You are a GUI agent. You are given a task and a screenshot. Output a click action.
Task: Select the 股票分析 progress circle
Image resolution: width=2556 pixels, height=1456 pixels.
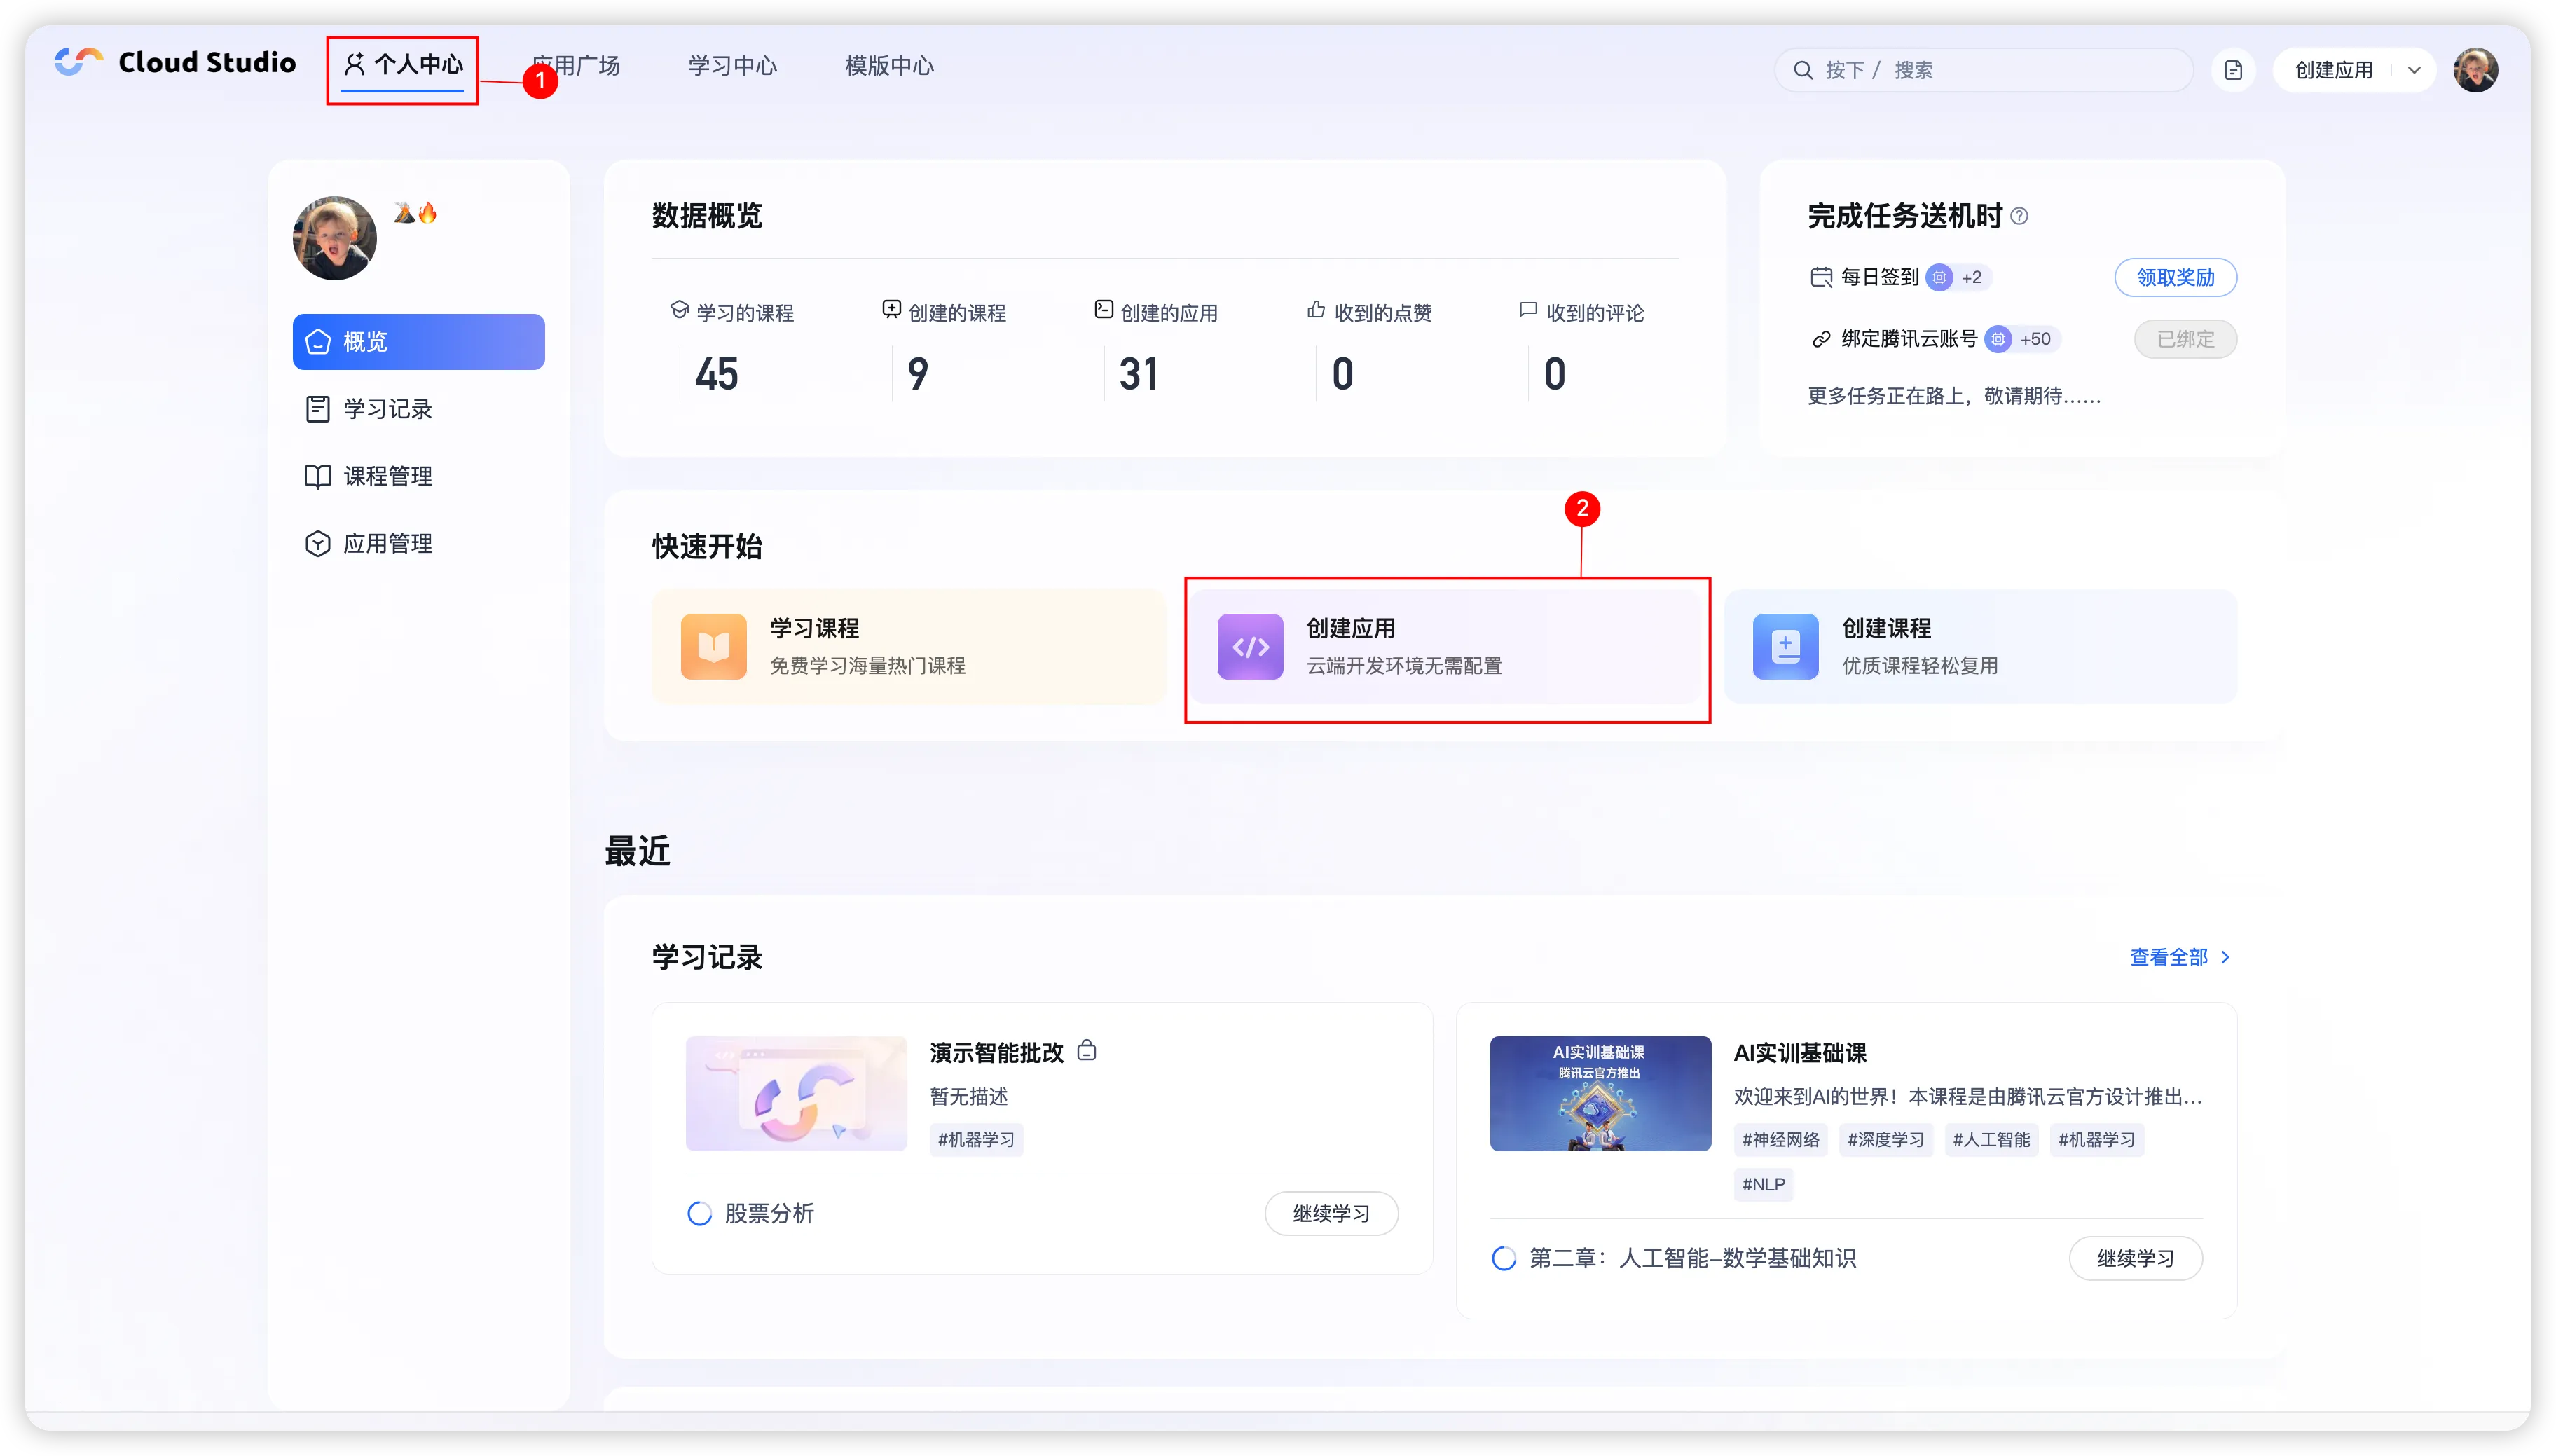point(699,1214)
